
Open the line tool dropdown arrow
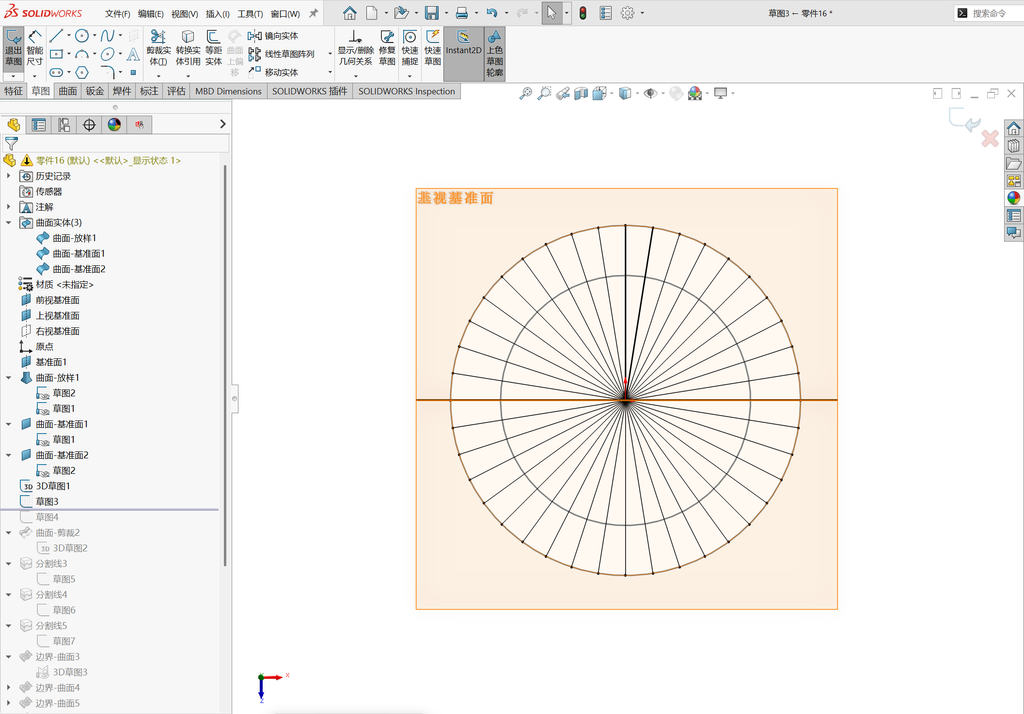point(69,36)
